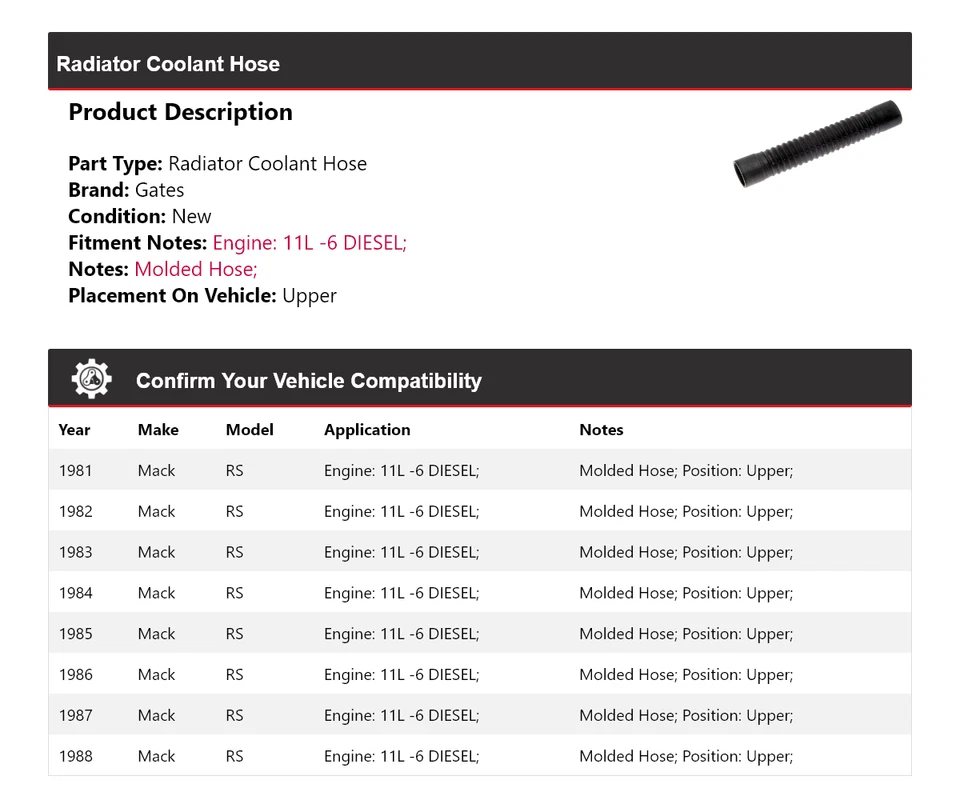The height and width of the screenshot is (808, 960).
Task: Click Mack in the 1985 row
Action: (156, 634)
